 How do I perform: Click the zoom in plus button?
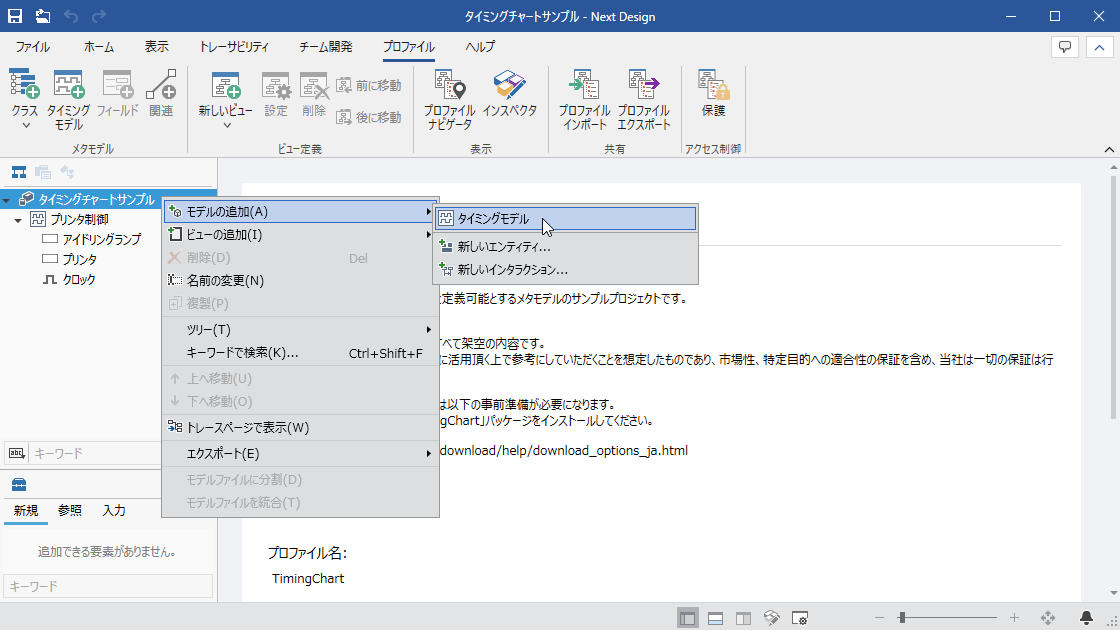coord(1014,618)
